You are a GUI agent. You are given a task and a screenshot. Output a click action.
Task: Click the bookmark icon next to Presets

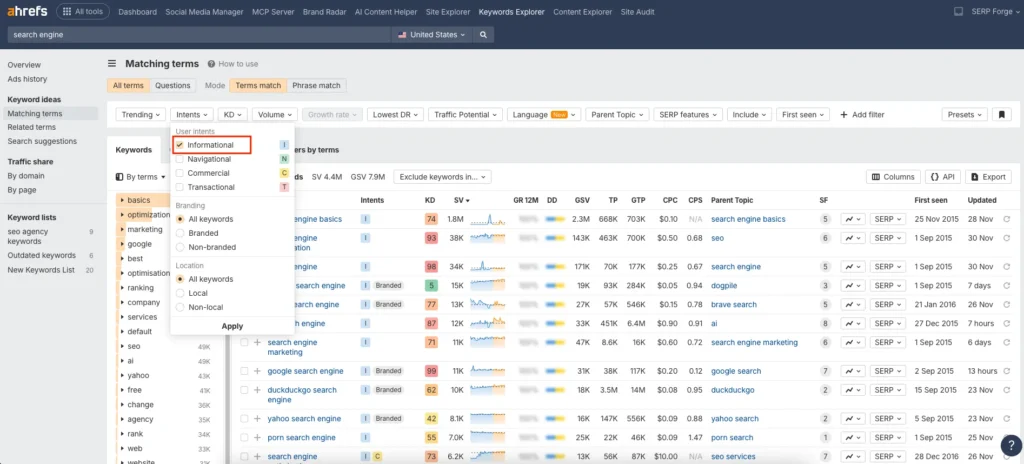pyautogui.click(x=1002, y=114)
